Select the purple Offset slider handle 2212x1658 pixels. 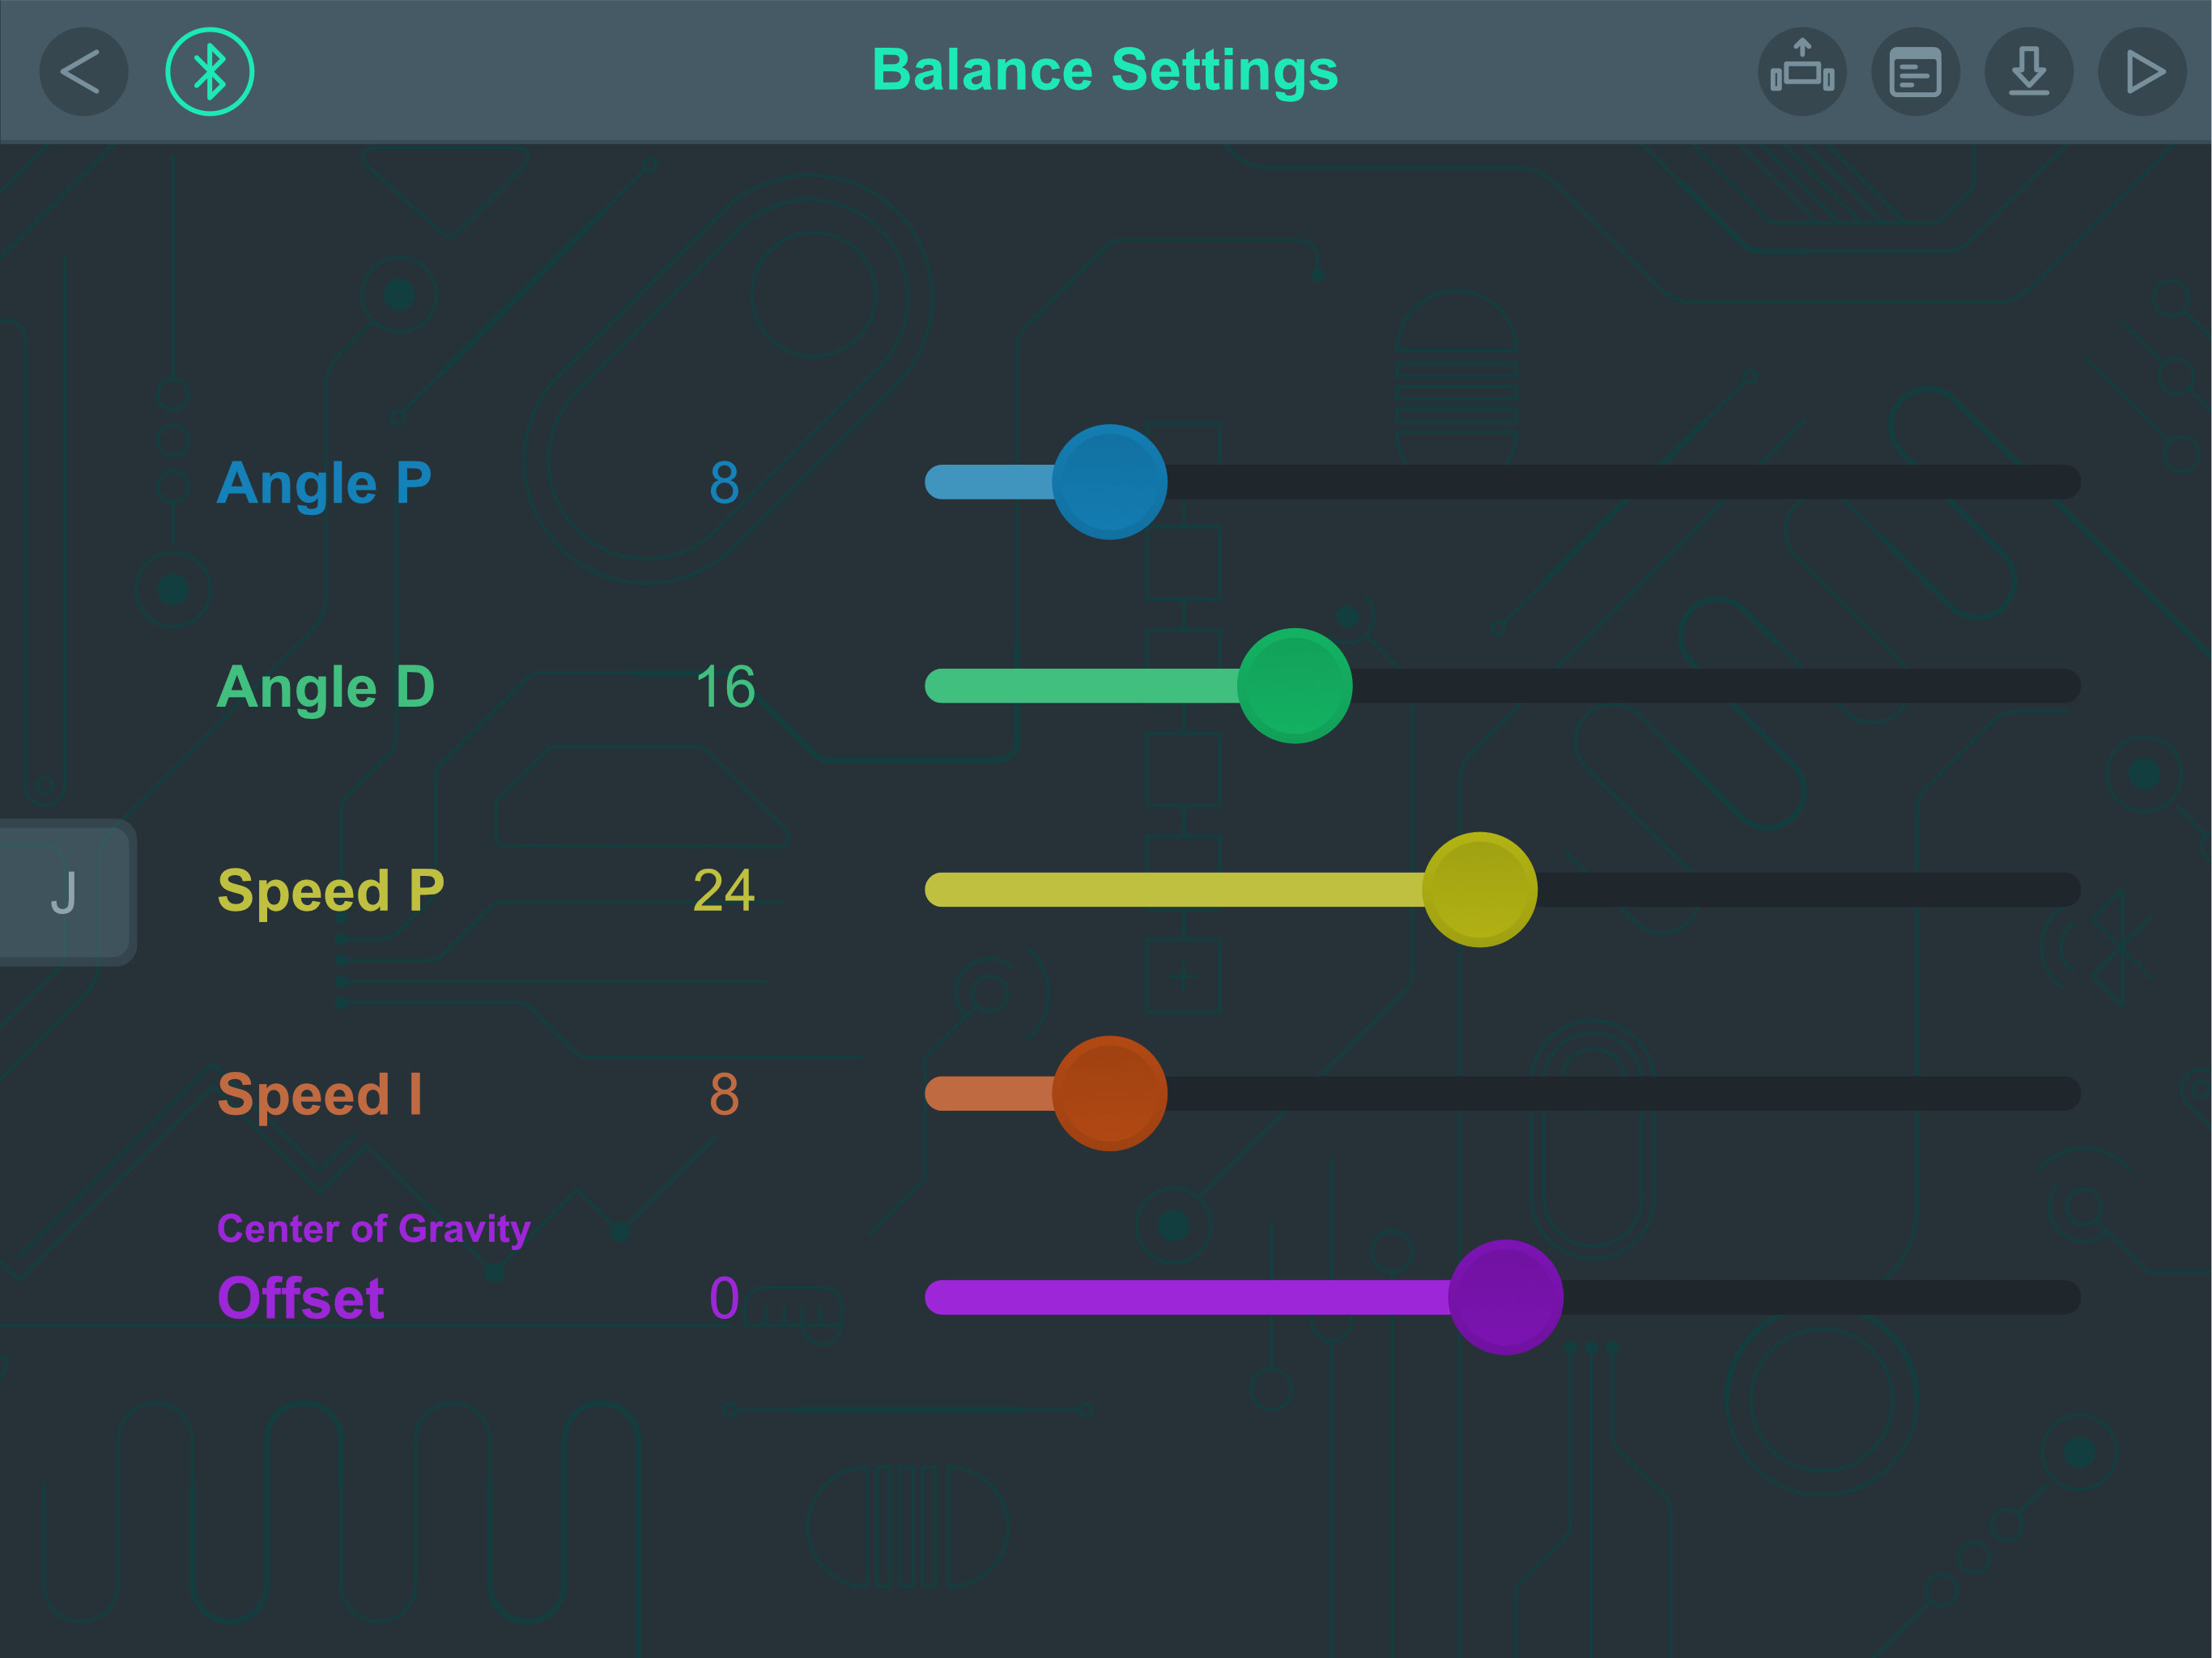1505,1297
